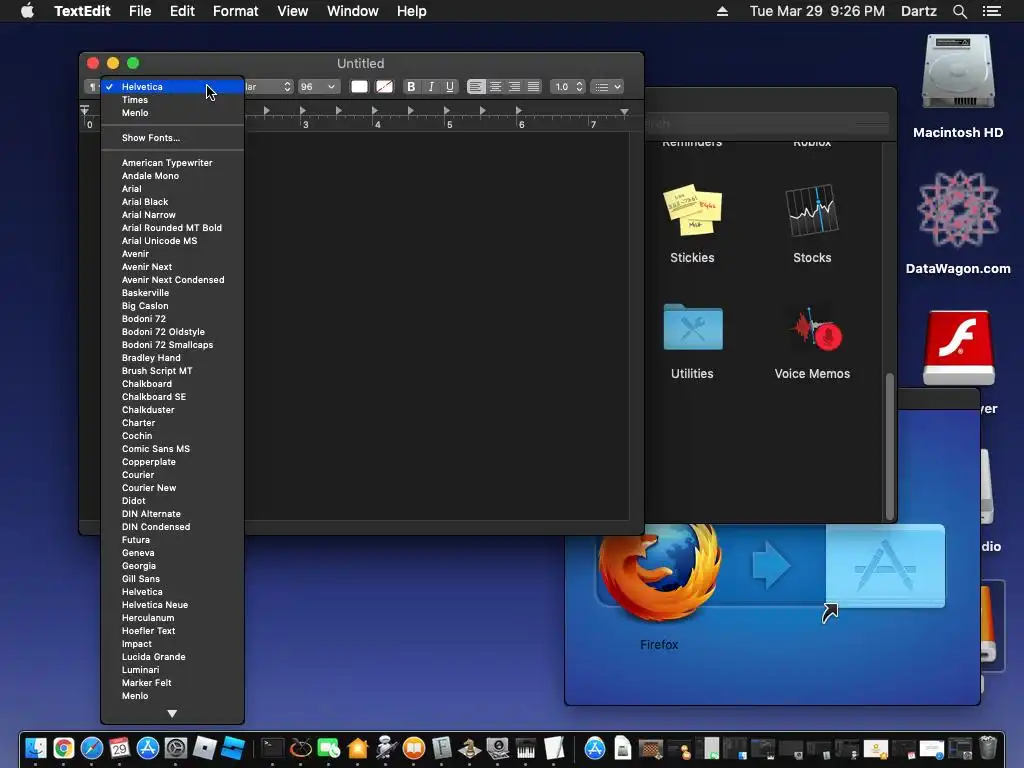Toggle bold formatting in TextEdit toolbar
The height and width of the screenshot is (768, 1024).
pyautogui.click(x=411, y=86)
